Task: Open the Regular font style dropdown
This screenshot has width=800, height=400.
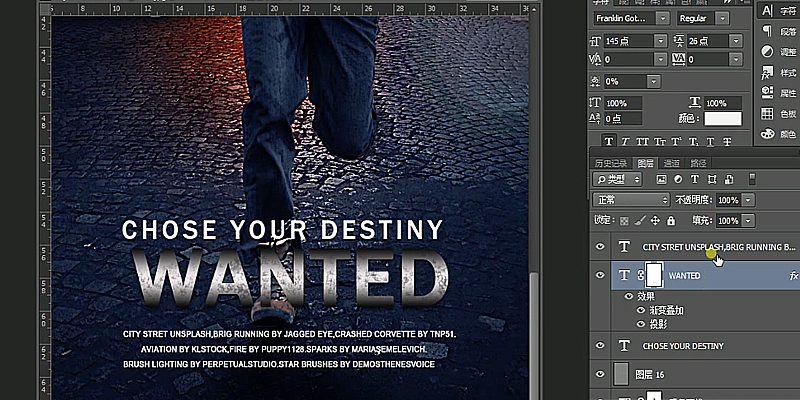Action: click(722, 18)
